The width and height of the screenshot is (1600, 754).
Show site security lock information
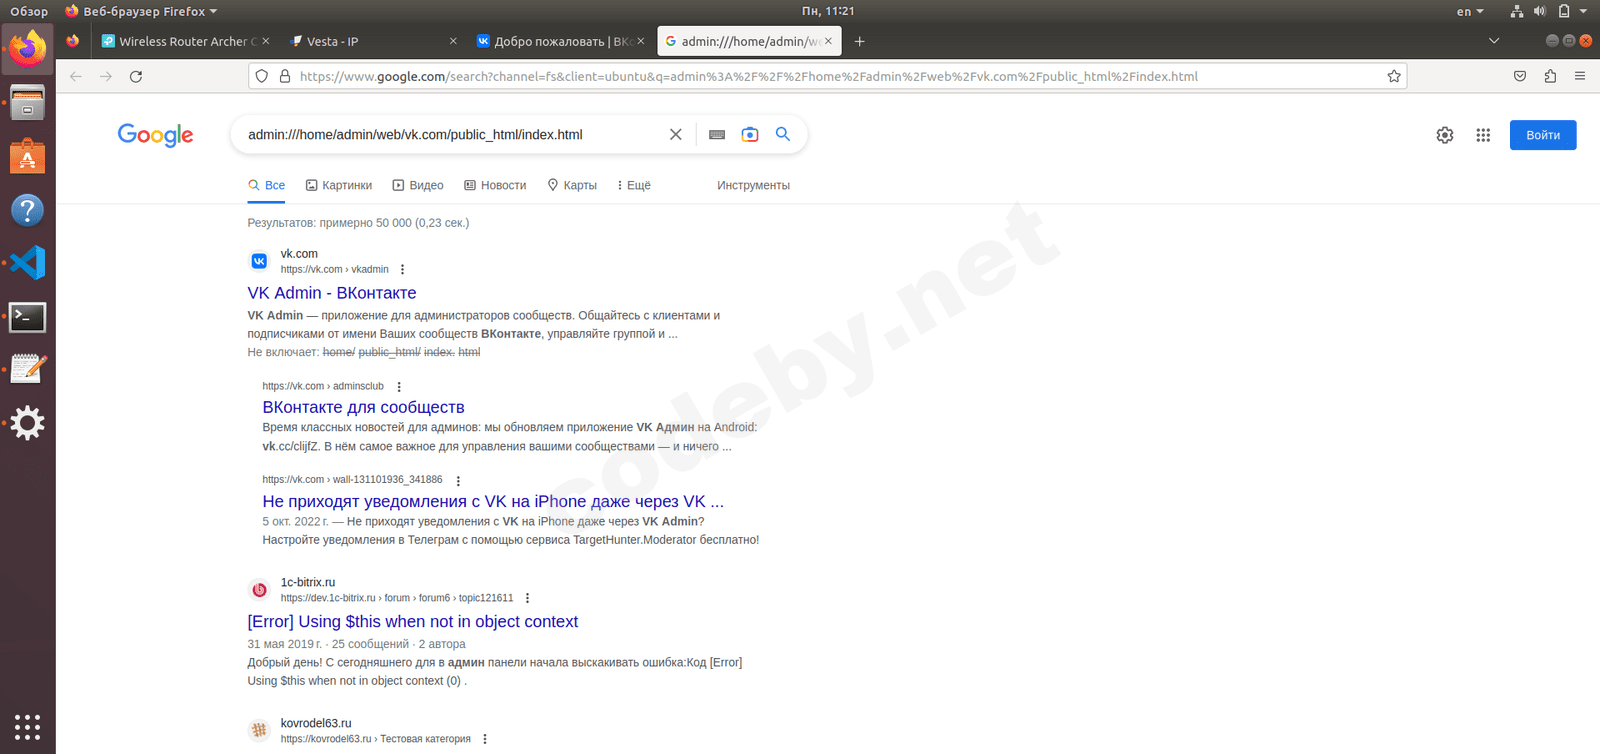point(285,76)
